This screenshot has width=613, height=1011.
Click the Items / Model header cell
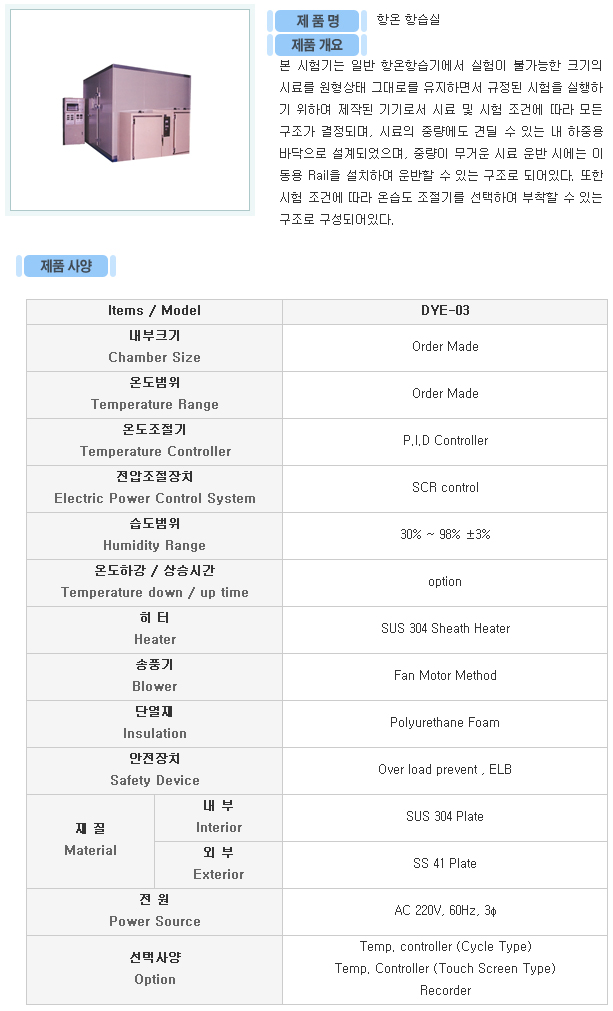[154, 311]
